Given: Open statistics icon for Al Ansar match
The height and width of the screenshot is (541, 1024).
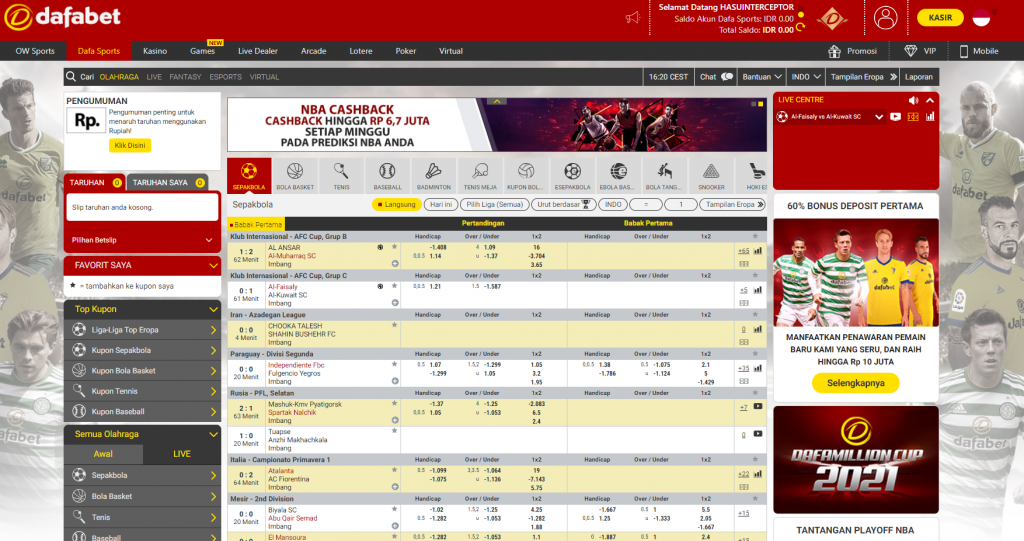Looking at the screenshot, I should [758, 251].
